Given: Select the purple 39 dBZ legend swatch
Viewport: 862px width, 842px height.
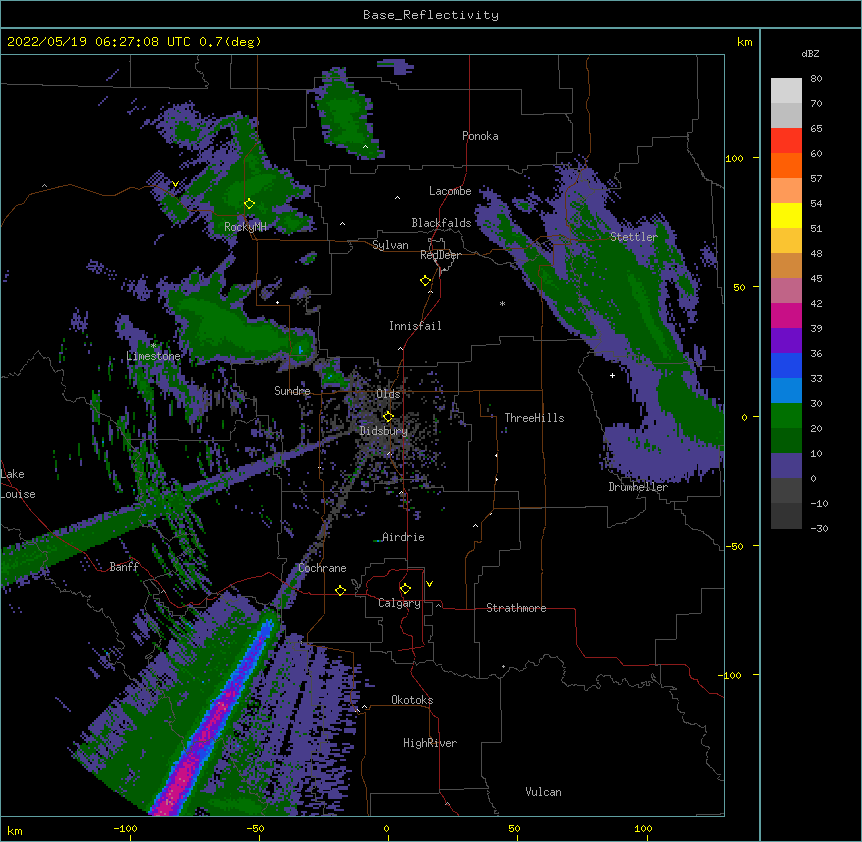Looking at the screenshot, I should (786, 341).
